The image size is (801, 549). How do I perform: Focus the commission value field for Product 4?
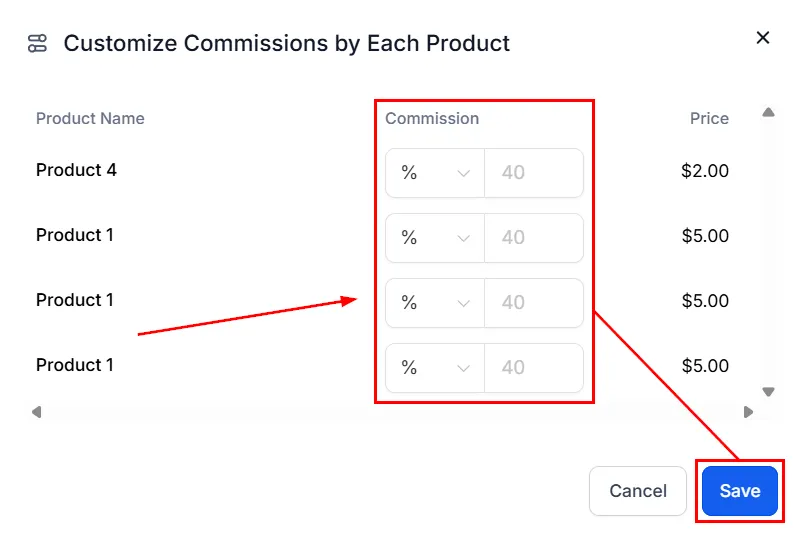tap(534, 173)
